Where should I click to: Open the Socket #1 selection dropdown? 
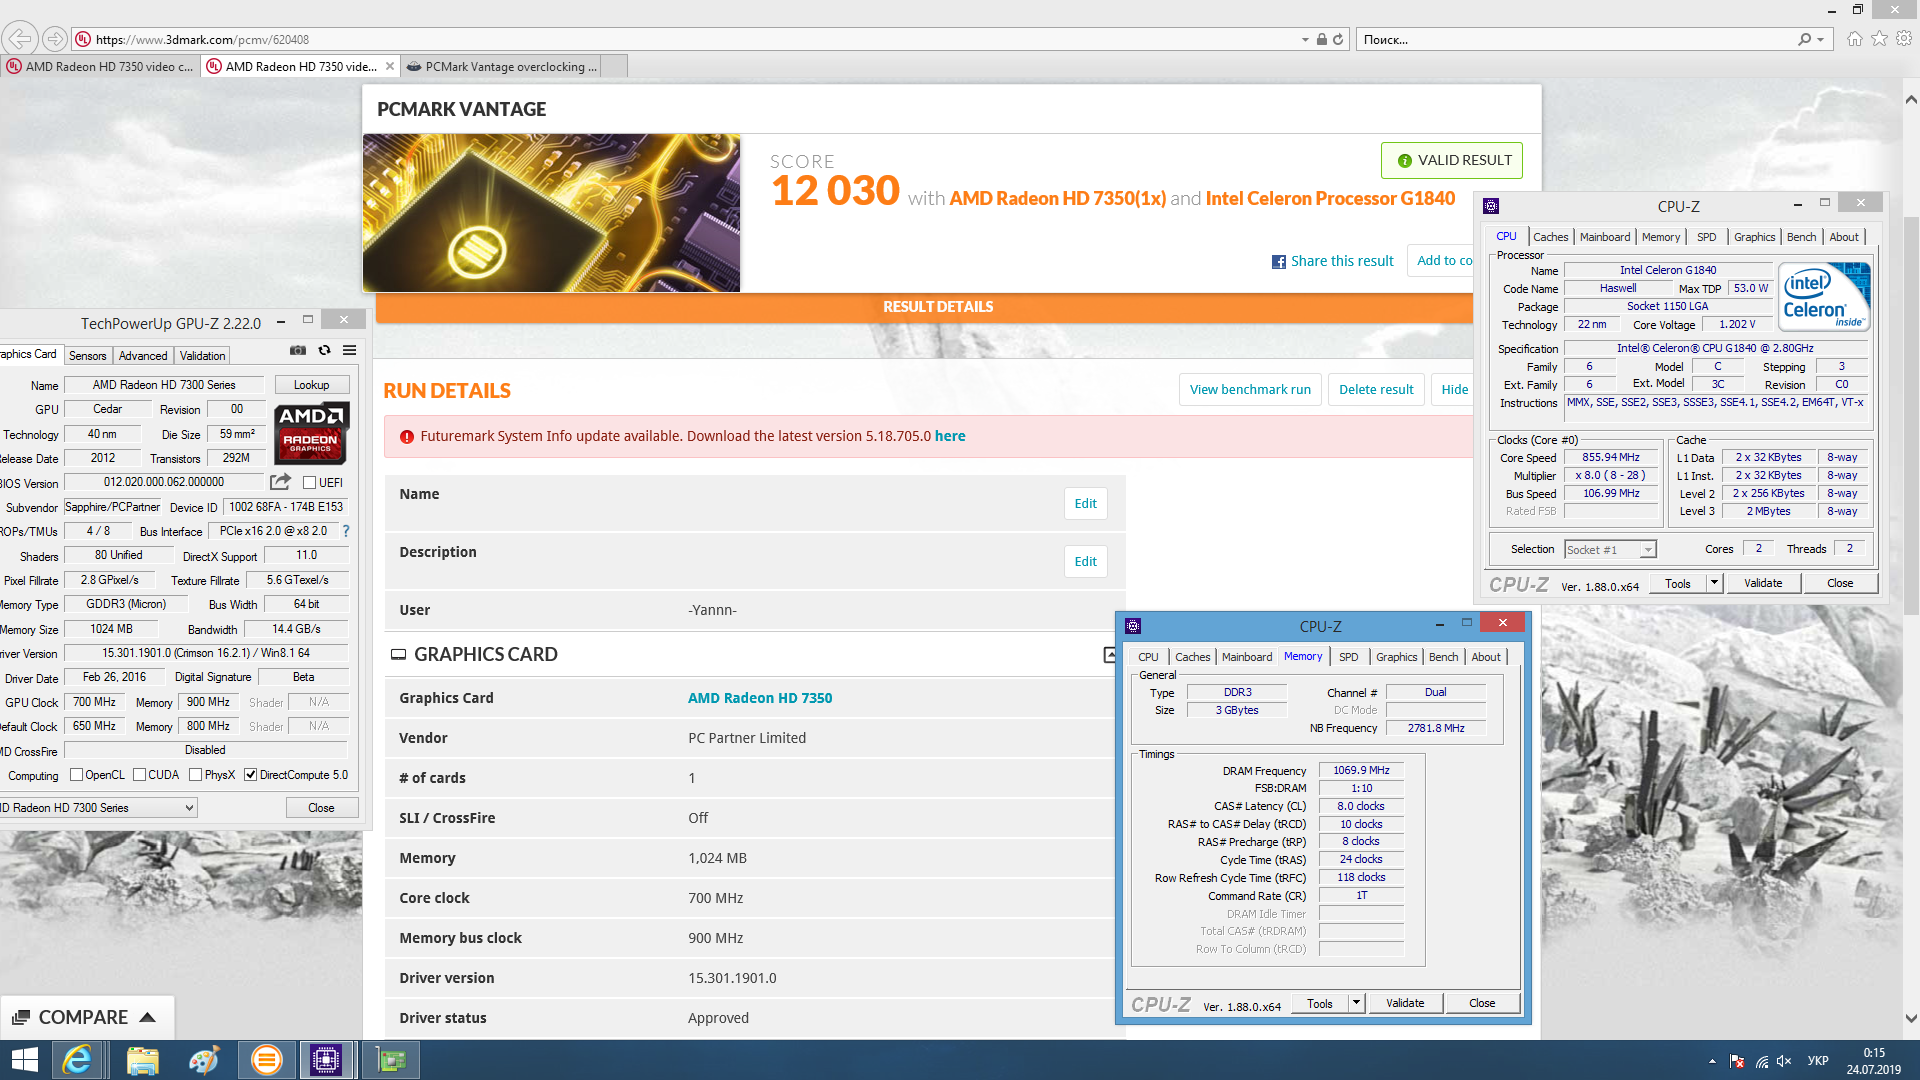pos(1610,550)
